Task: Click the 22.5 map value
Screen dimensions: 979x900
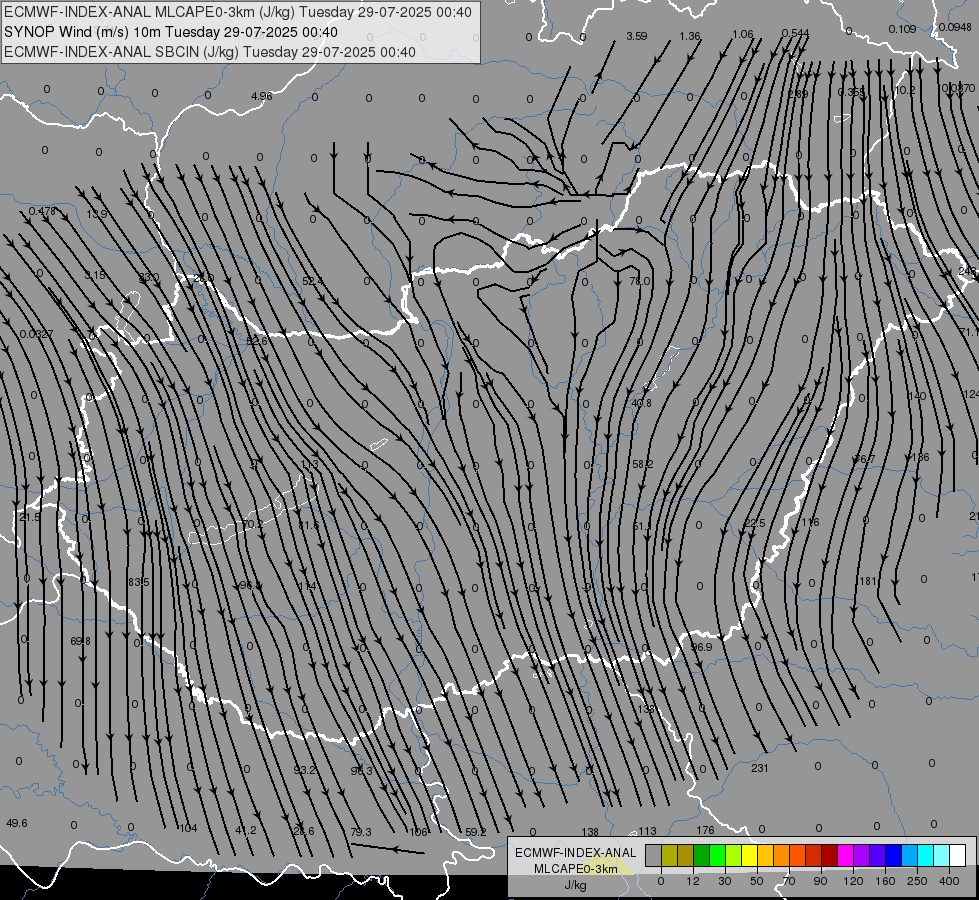Action: point(754,523)
